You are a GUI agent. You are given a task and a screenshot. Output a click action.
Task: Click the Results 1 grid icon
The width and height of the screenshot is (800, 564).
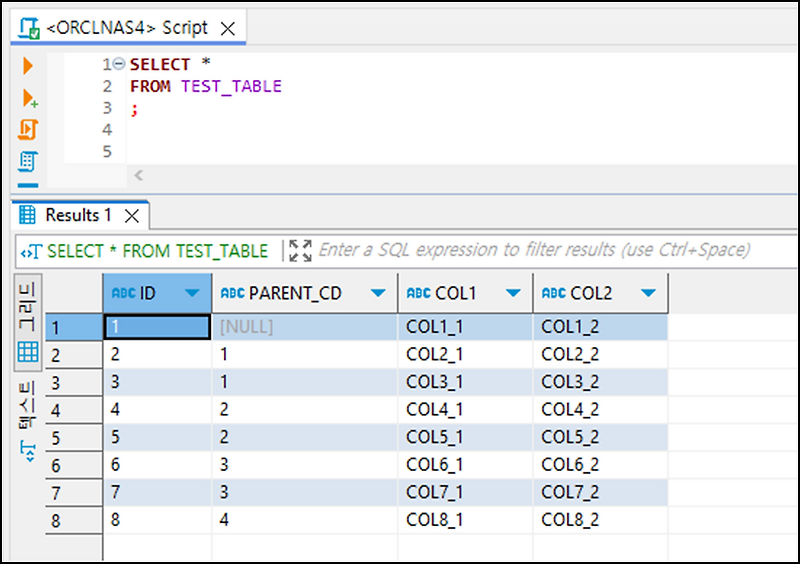click(27, 215)
